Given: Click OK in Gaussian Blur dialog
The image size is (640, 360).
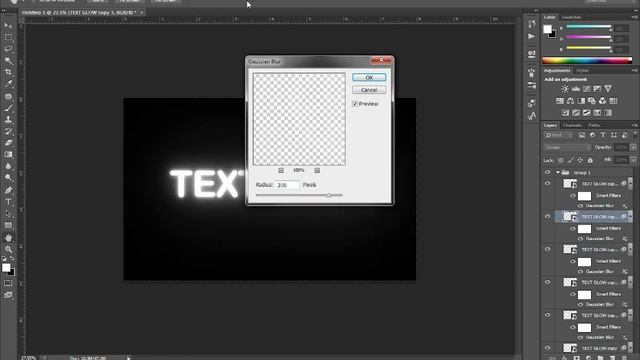Looking at the screenshot, I should click(369, 77).
